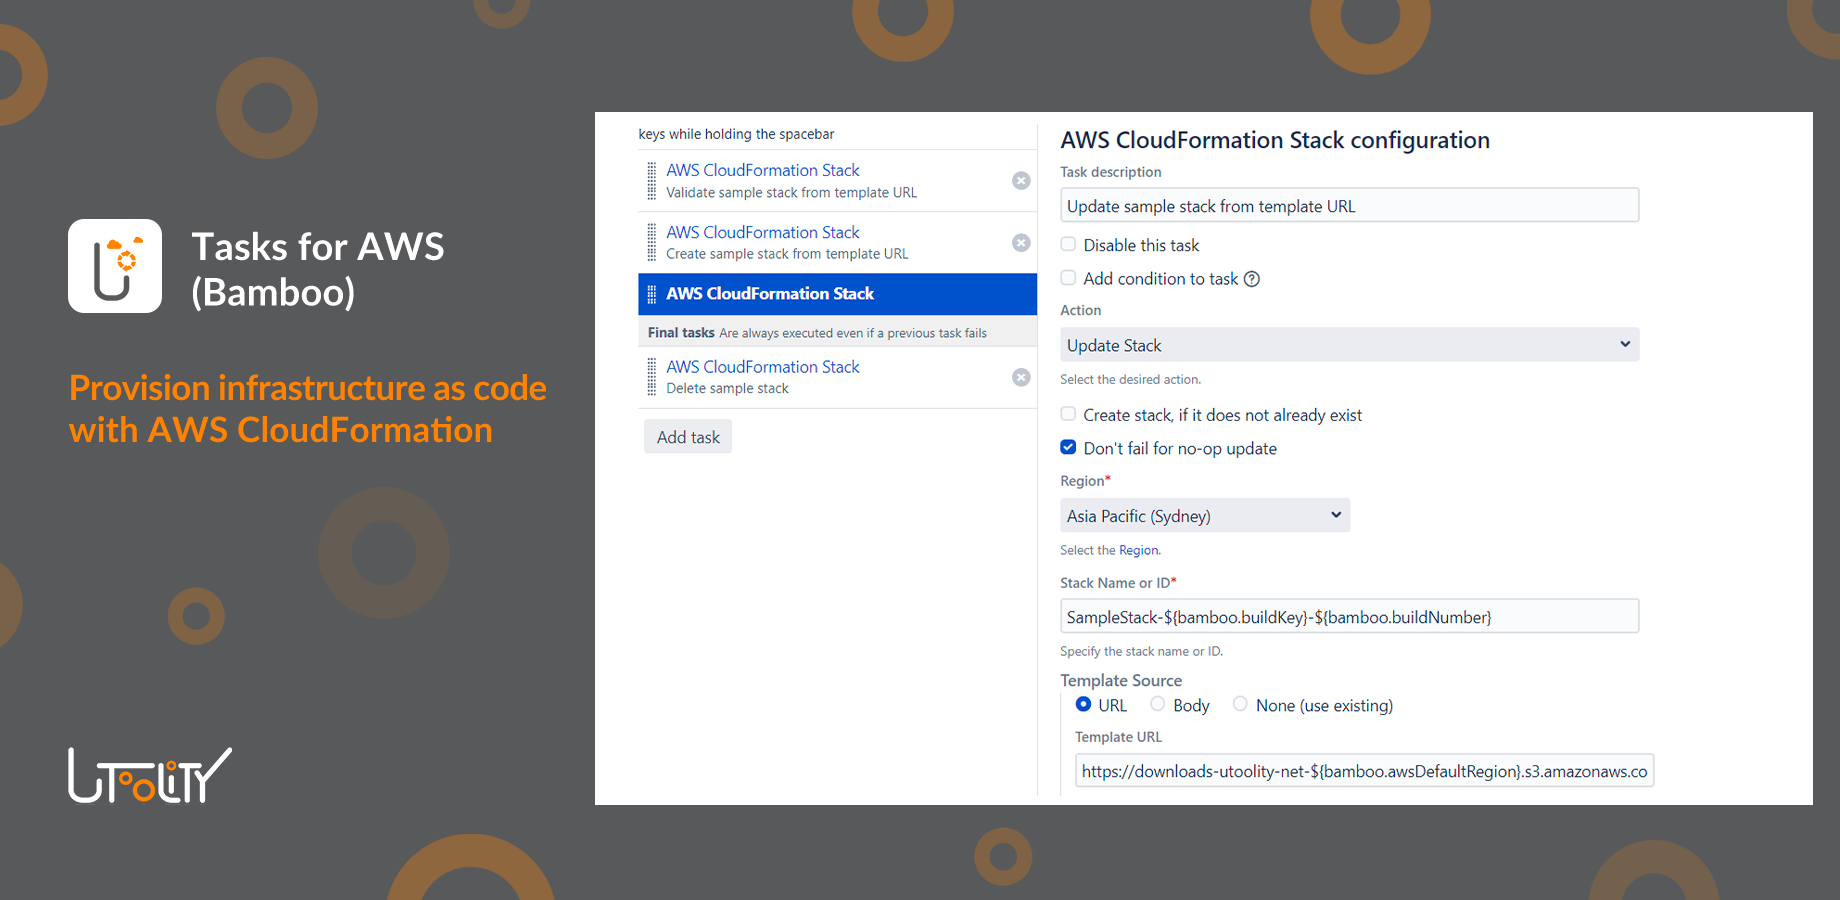Remove the "Delete sample stack" final task

[1021, 377]
